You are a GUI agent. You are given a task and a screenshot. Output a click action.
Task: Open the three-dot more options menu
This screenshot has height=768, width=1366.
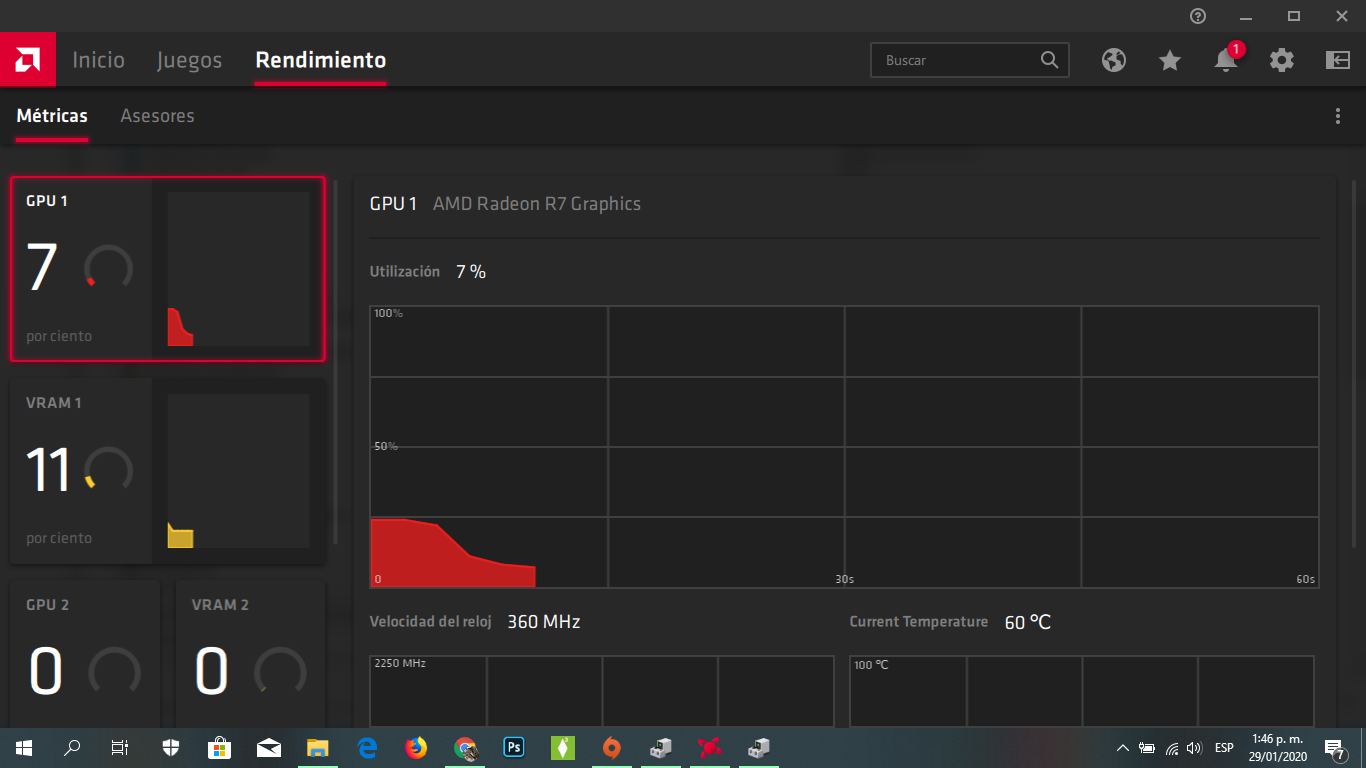click(1338, 116)
